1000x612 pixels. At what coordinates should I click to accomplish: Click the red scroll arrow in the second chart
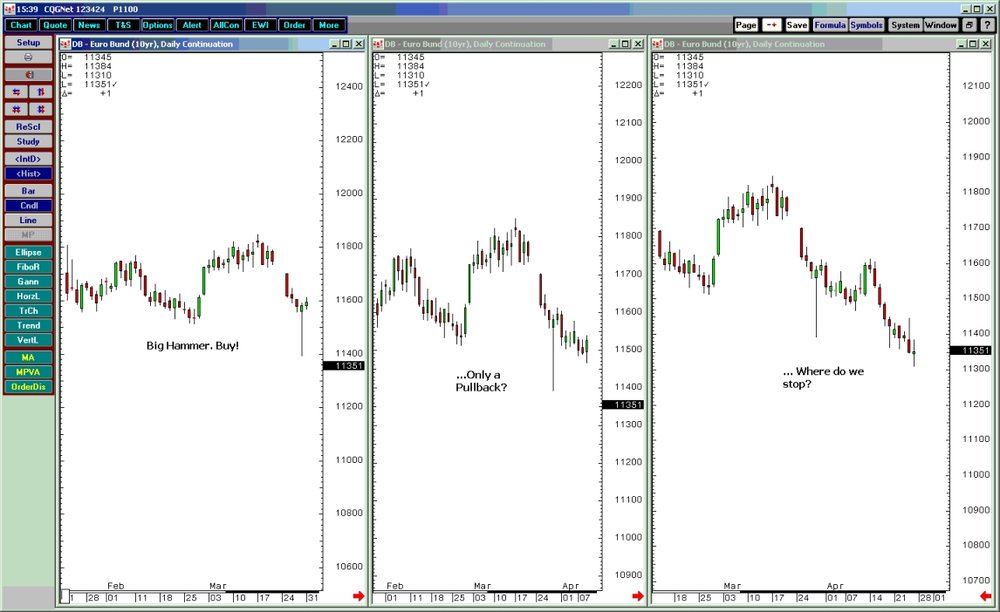pos(638,596)
